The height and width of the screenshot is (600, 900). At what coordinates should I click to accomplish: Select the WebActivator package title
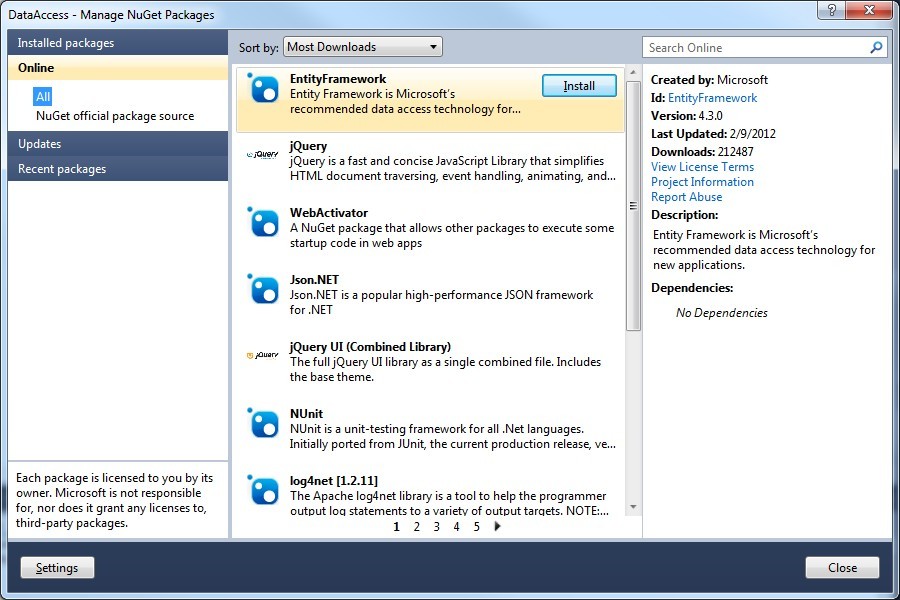click(x=329, y=213)
